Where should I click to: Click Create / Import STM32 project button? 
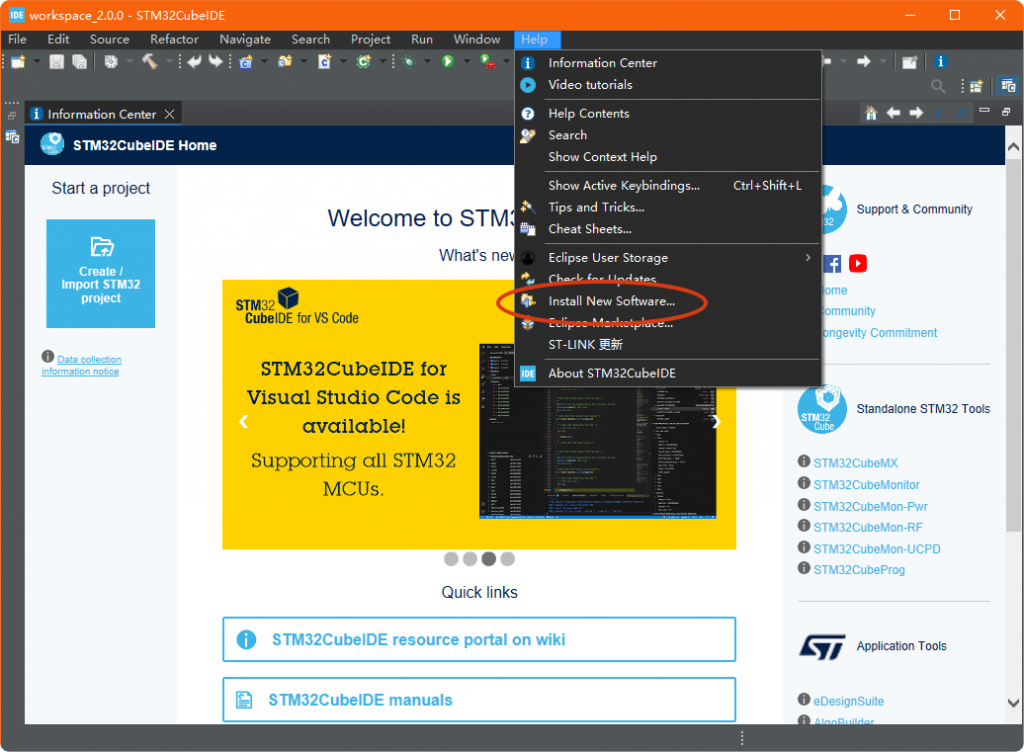click(x=100, y=273)
